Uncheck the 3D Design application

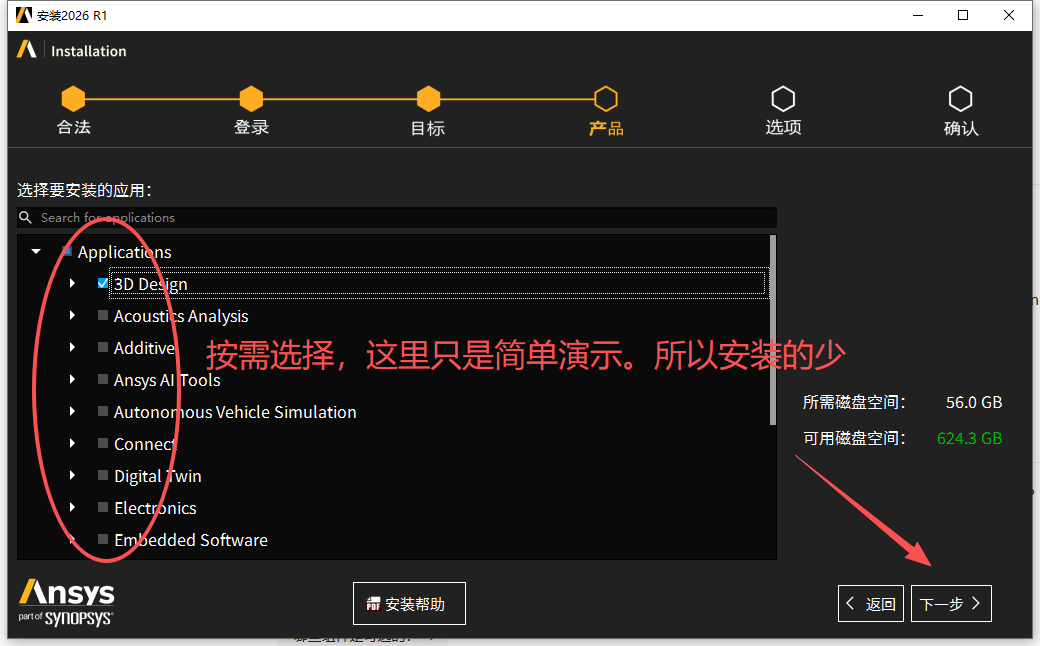[102, 283]
